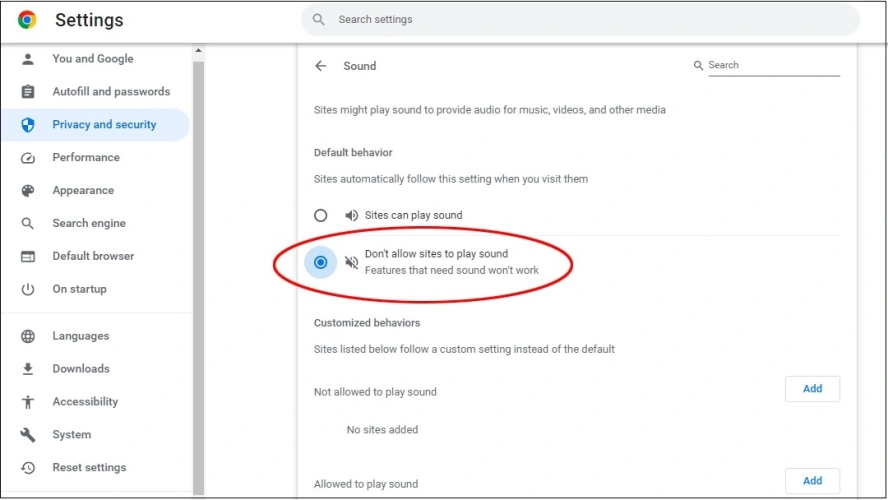Open Autofill and passwords settings

pos(111,92)
